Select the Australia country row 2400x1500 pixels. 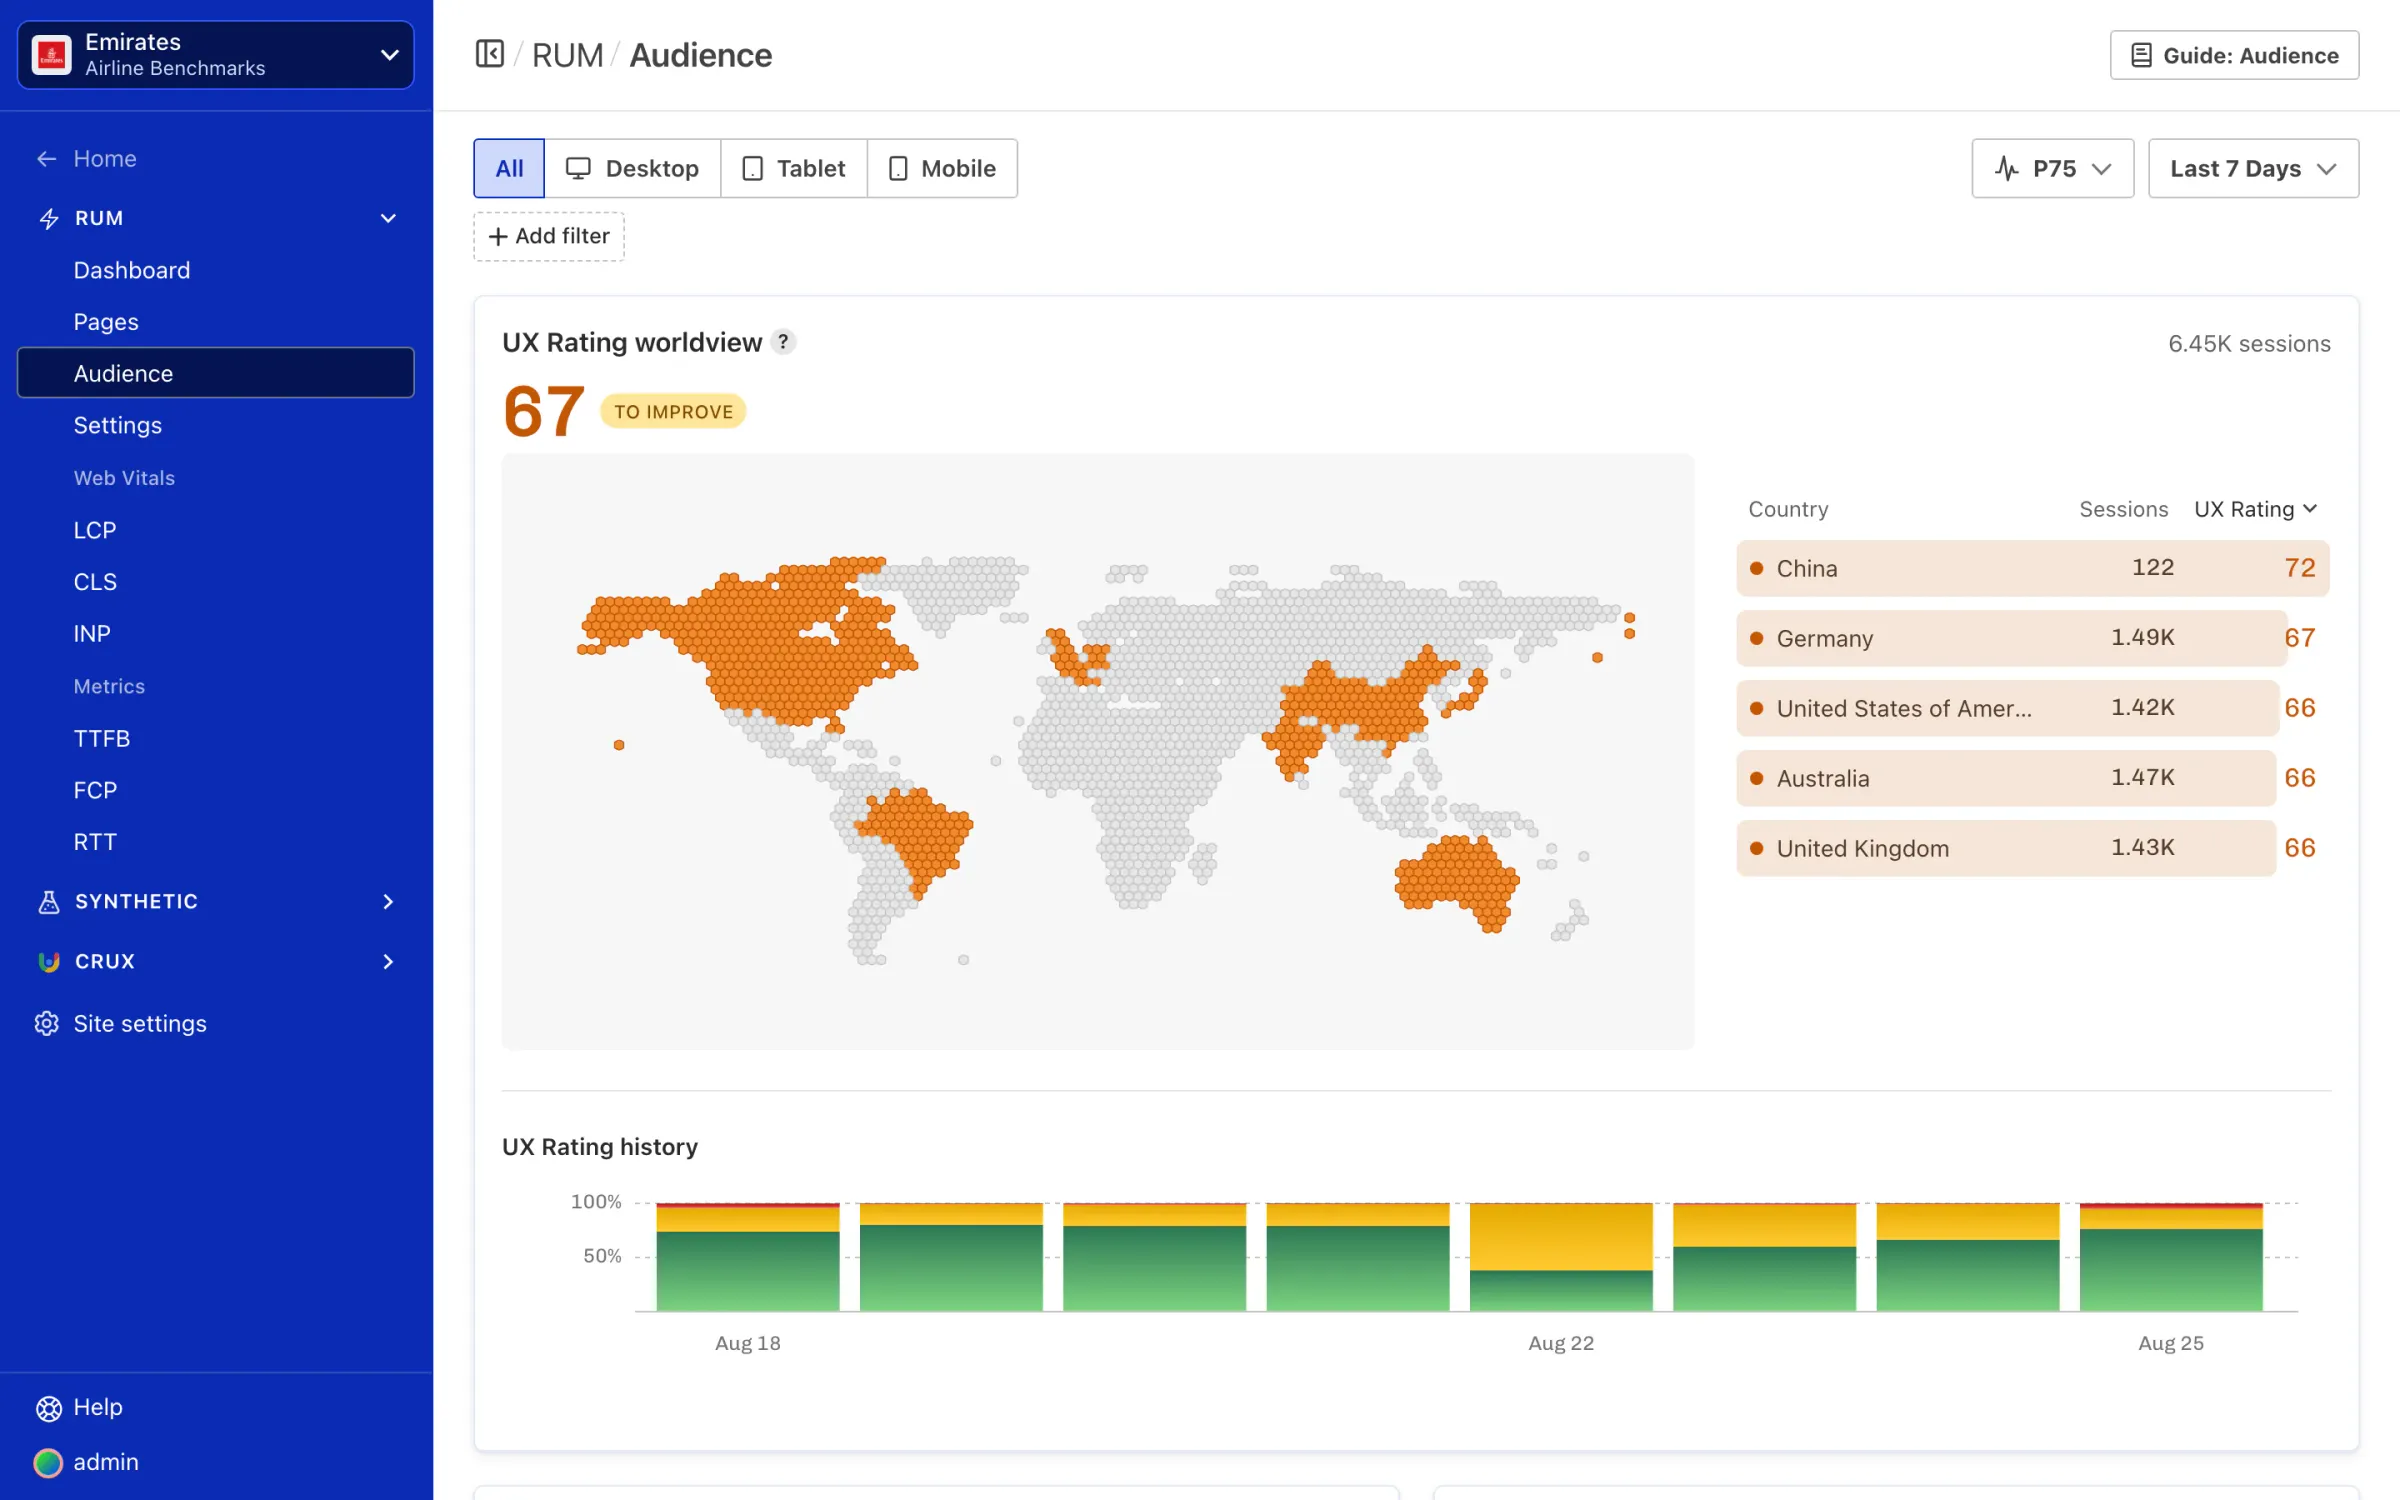[2033, 778]
